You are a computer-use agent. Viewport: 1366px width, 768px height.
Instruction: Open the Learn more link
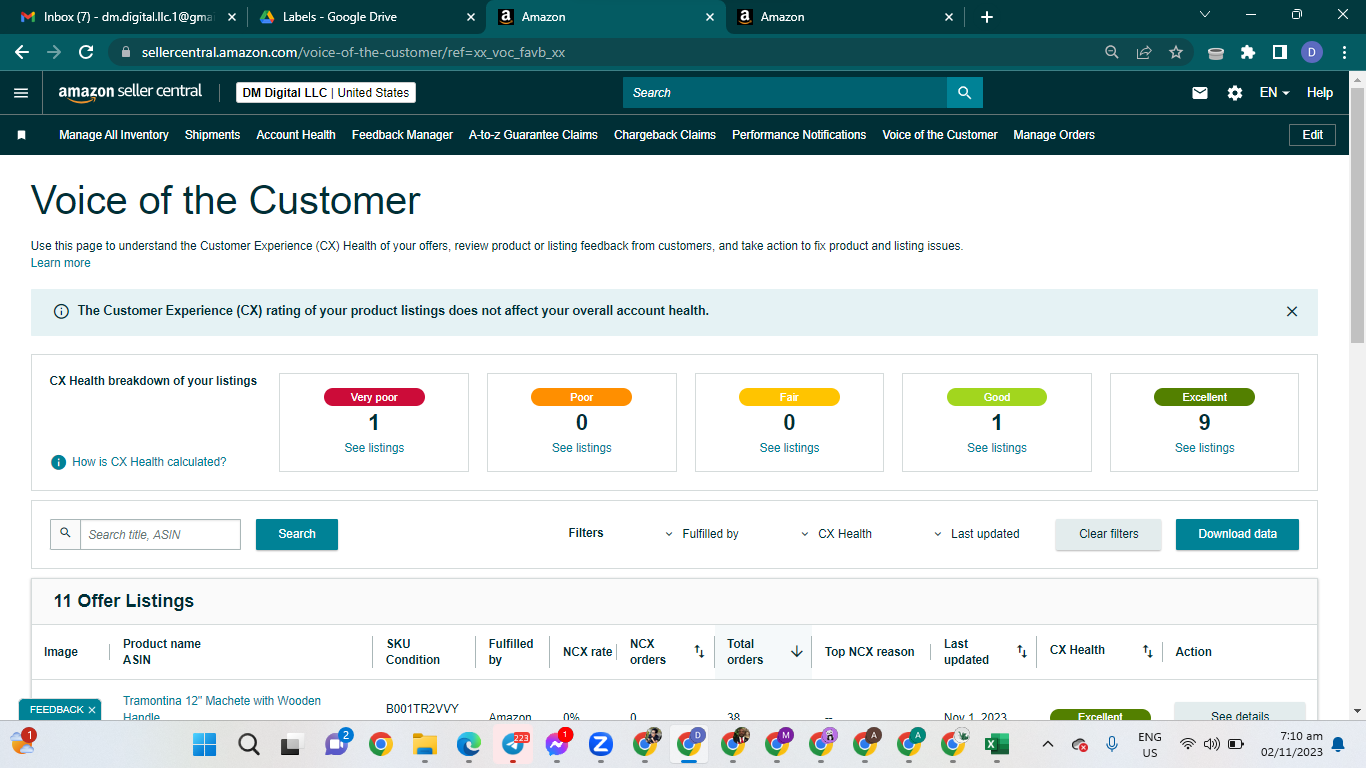[x=61, y=263]
